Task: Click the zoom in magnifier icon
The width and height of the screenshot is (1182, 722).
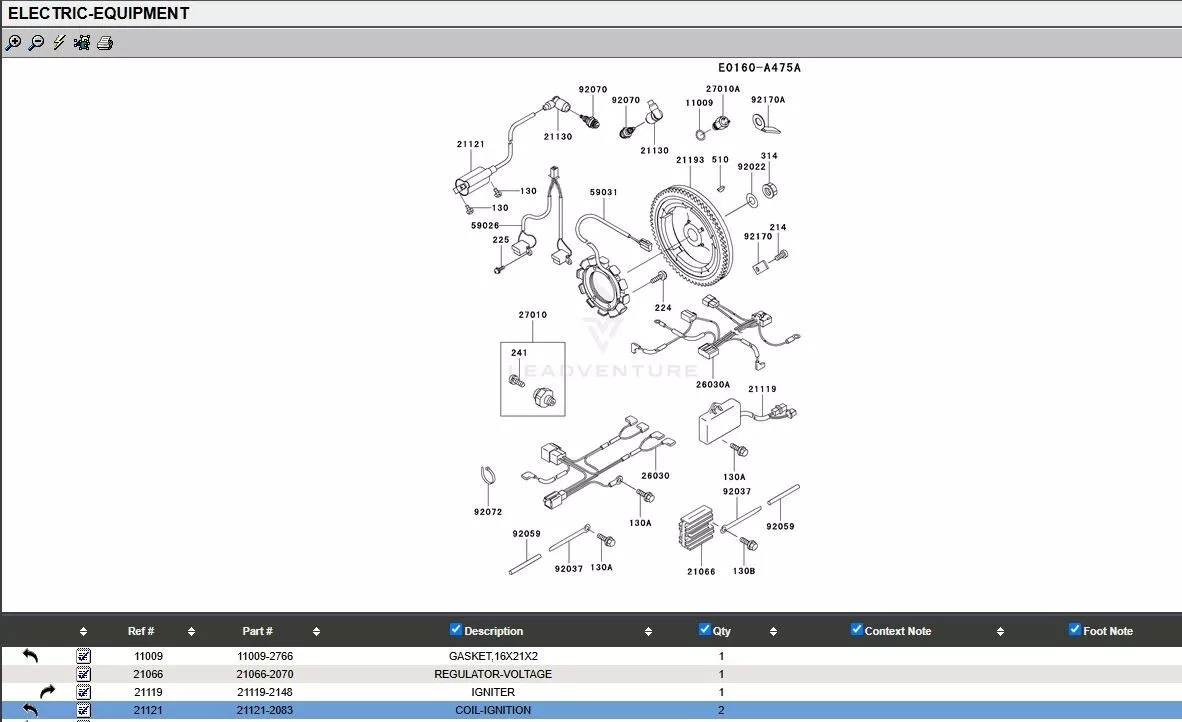Action: (x=13, y=43)
